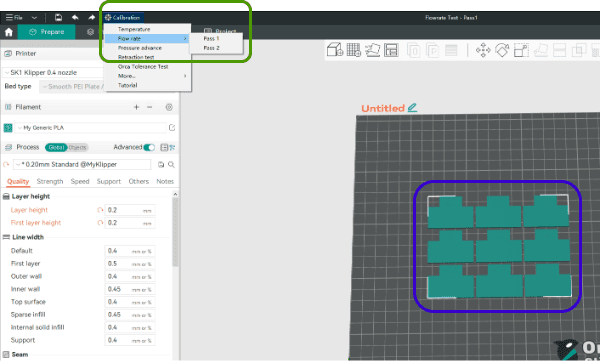Select the Rotate tool icon
Screen dimensions: 600x361
[x=502, y=50]
